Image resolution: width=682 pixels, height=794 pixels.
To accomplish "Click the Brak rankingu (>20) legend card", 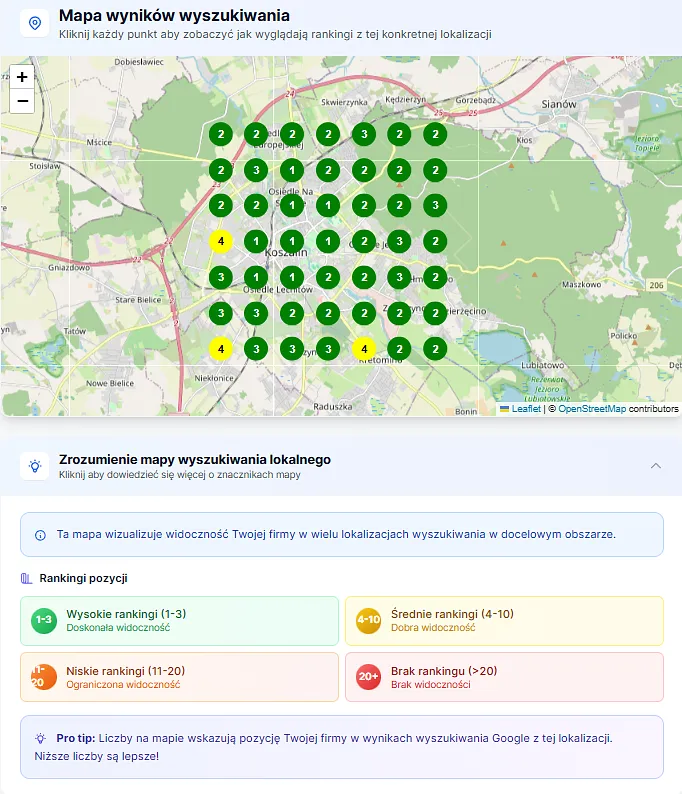I will click(x=504, y=677).
